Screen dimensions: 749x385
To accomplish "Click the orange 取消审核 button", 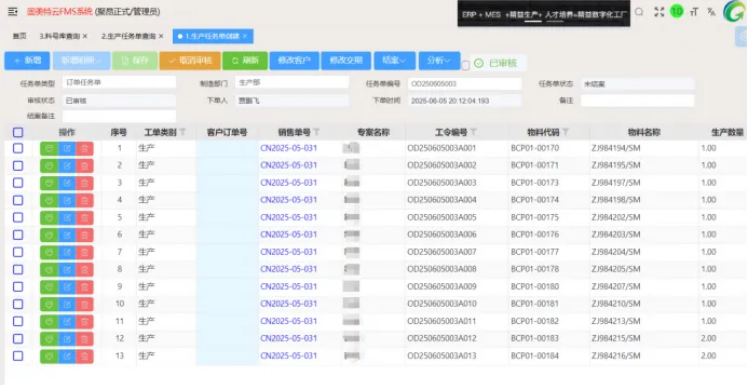I will click(x=190, y=61).
